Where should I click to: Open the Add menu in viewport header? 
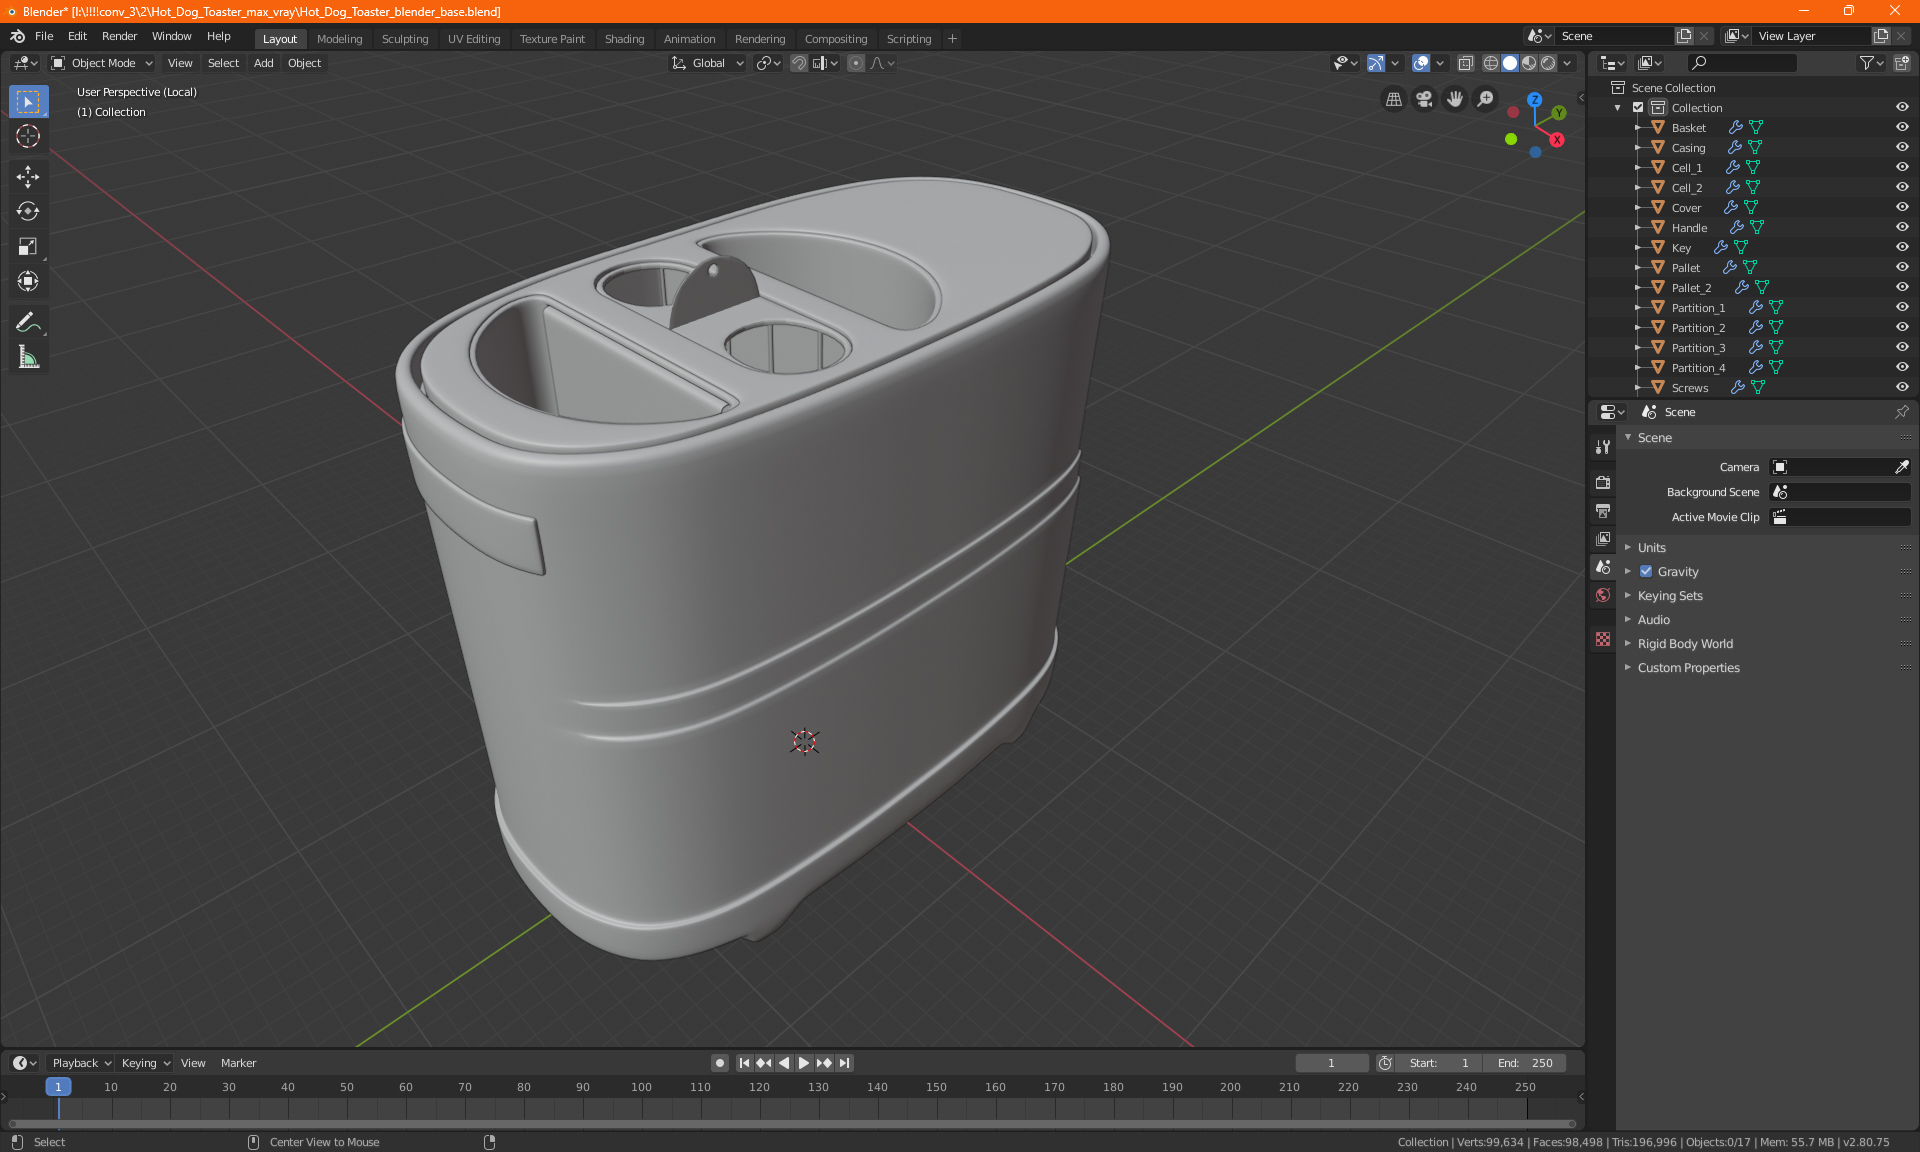[x=263, y=63]
